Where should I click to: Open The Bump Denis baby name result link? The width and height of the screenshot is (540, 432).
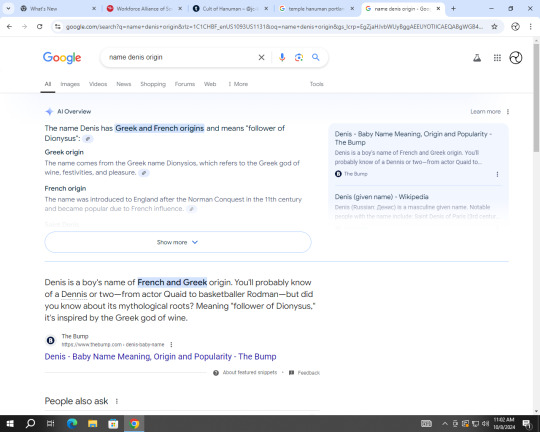click(160, 357)
